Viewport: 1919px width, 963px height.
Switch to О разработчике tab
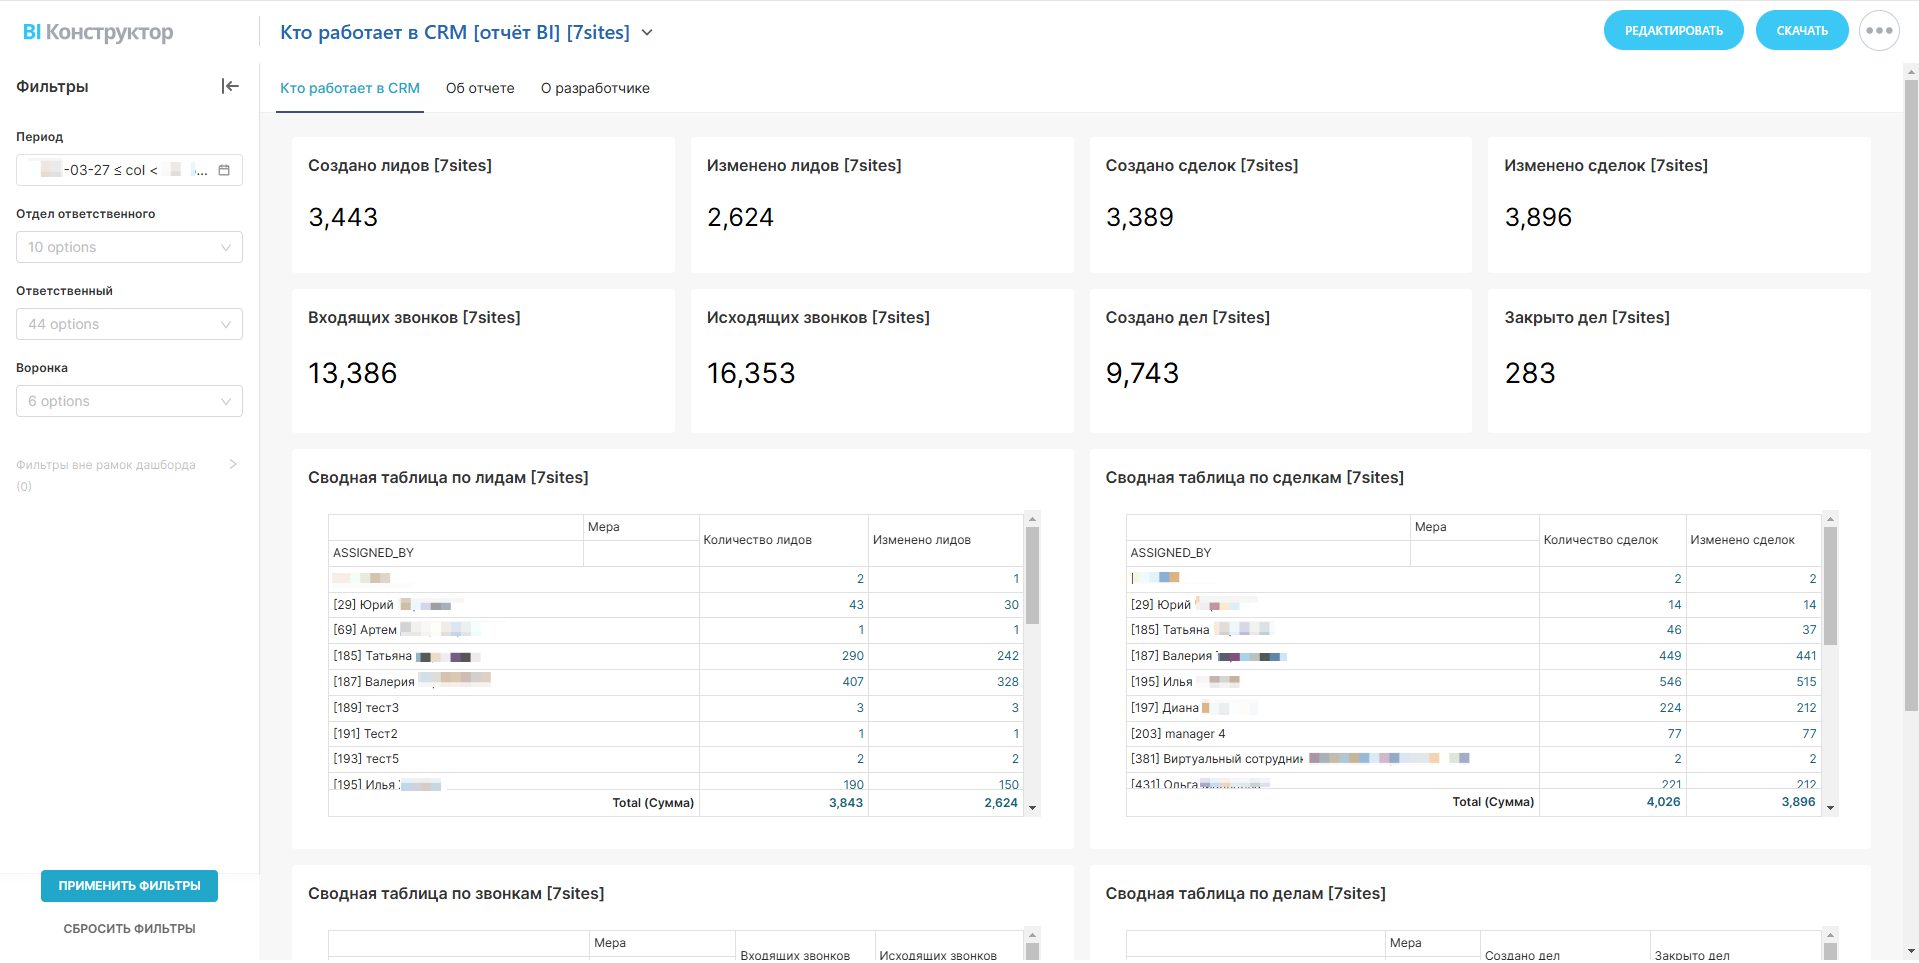(x=595, y=88)
